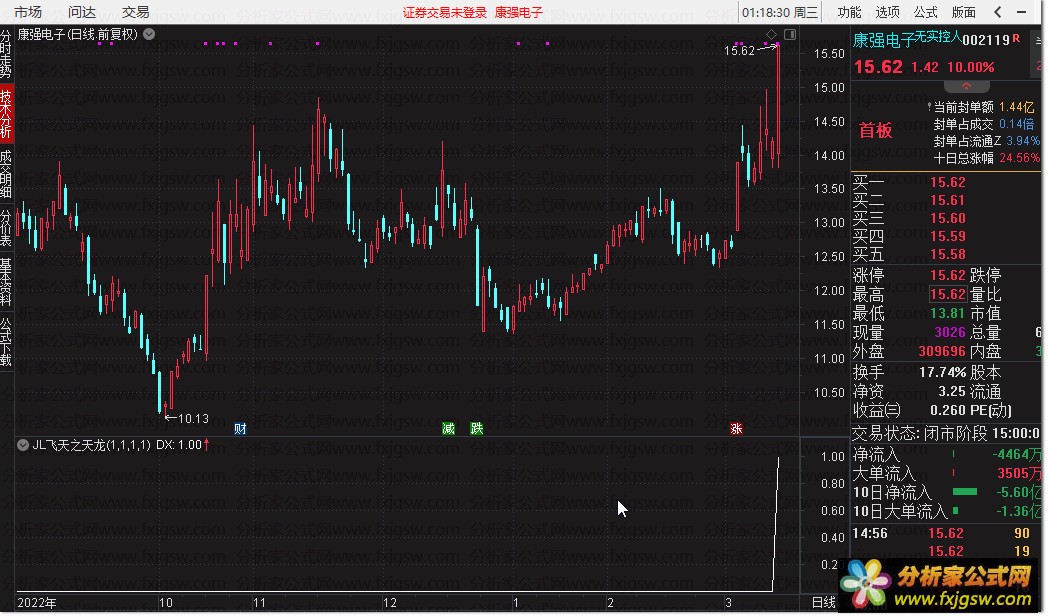Viewport: 1048px width, 616px height.
Task: Click the 换手 value 17.74%
Action: coord(942,372)
